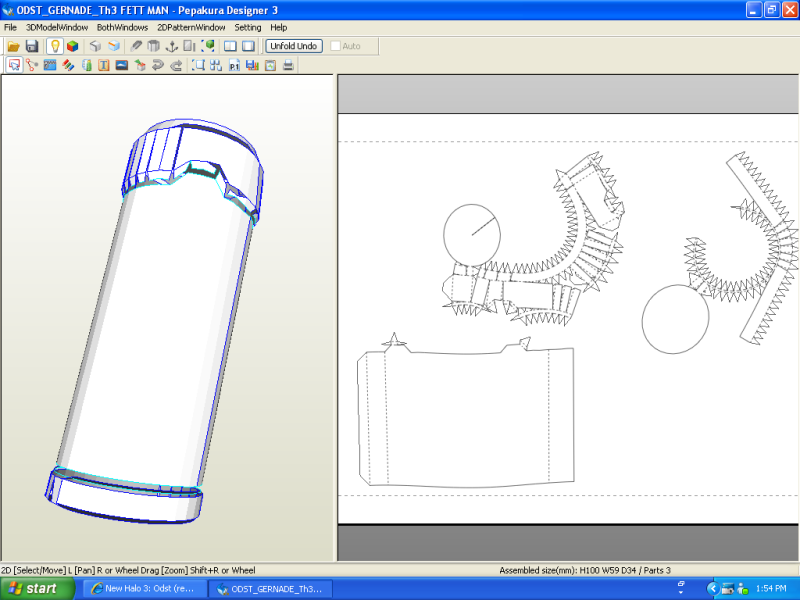The width and height of the screenshot is (800, 600).
Task: Select the Text tool 'T' icon
Action: point(103,65)
